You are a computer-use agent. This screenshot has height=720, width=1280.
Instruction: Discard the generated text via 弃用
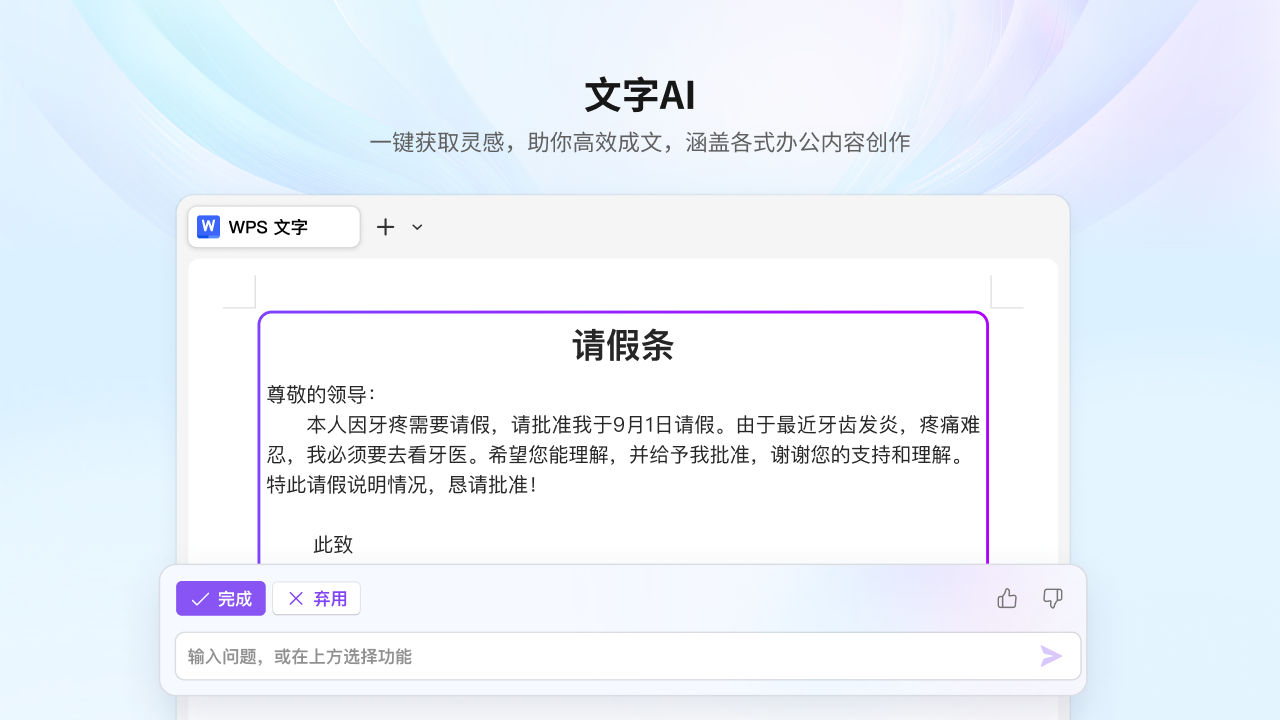click(316, 598)
